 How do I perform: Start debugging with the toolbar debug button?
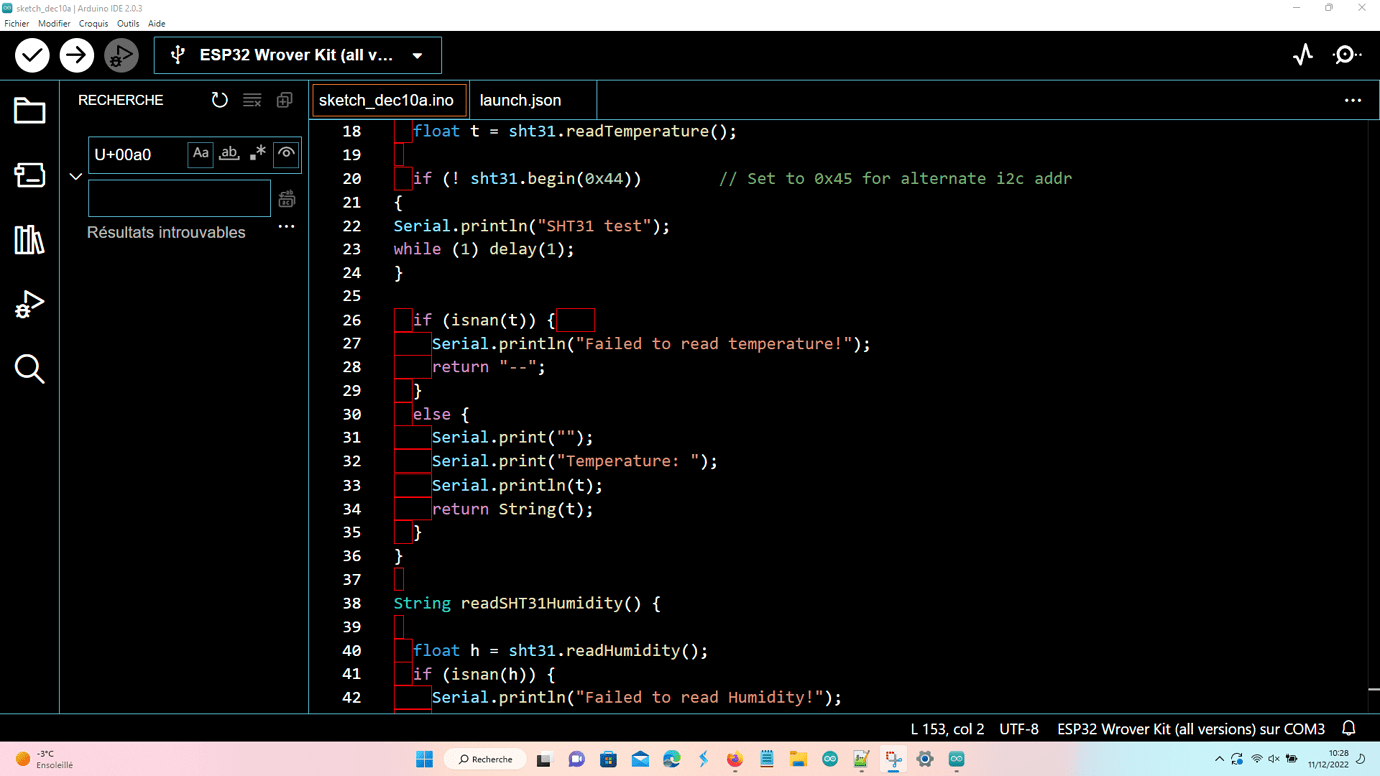tap(121, 55)
